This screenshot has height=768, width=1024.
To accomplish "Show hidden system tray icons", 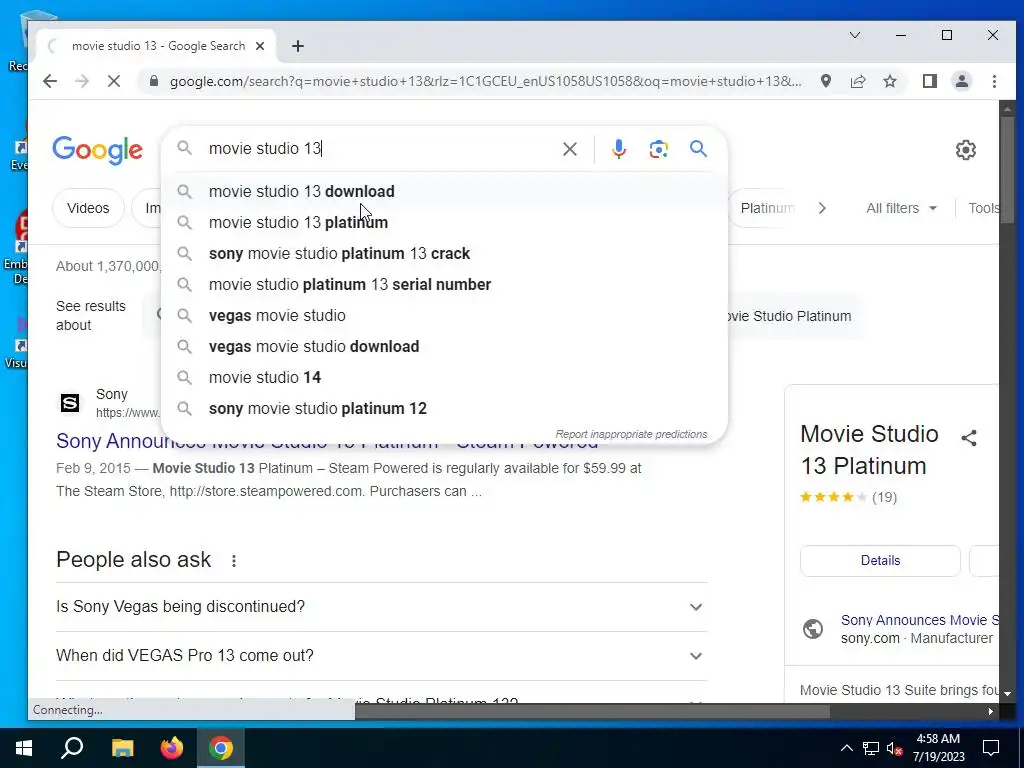I will coord(846,748).
